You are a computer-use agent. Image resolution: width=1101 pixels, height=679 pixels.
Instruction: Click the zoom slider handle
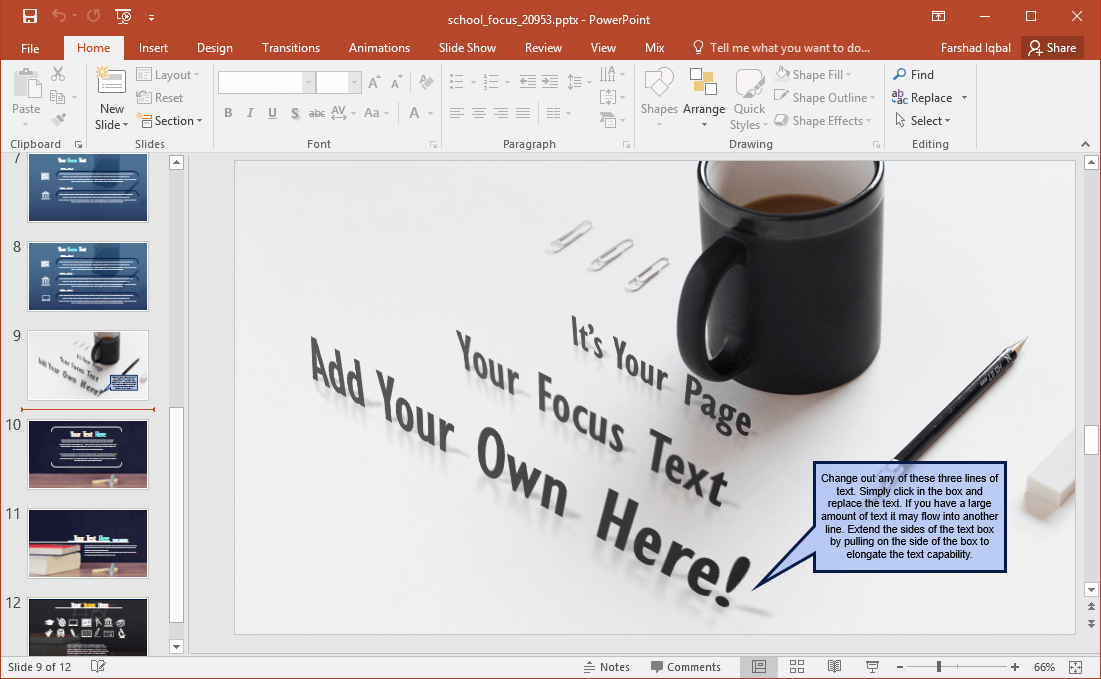[938, 667]
